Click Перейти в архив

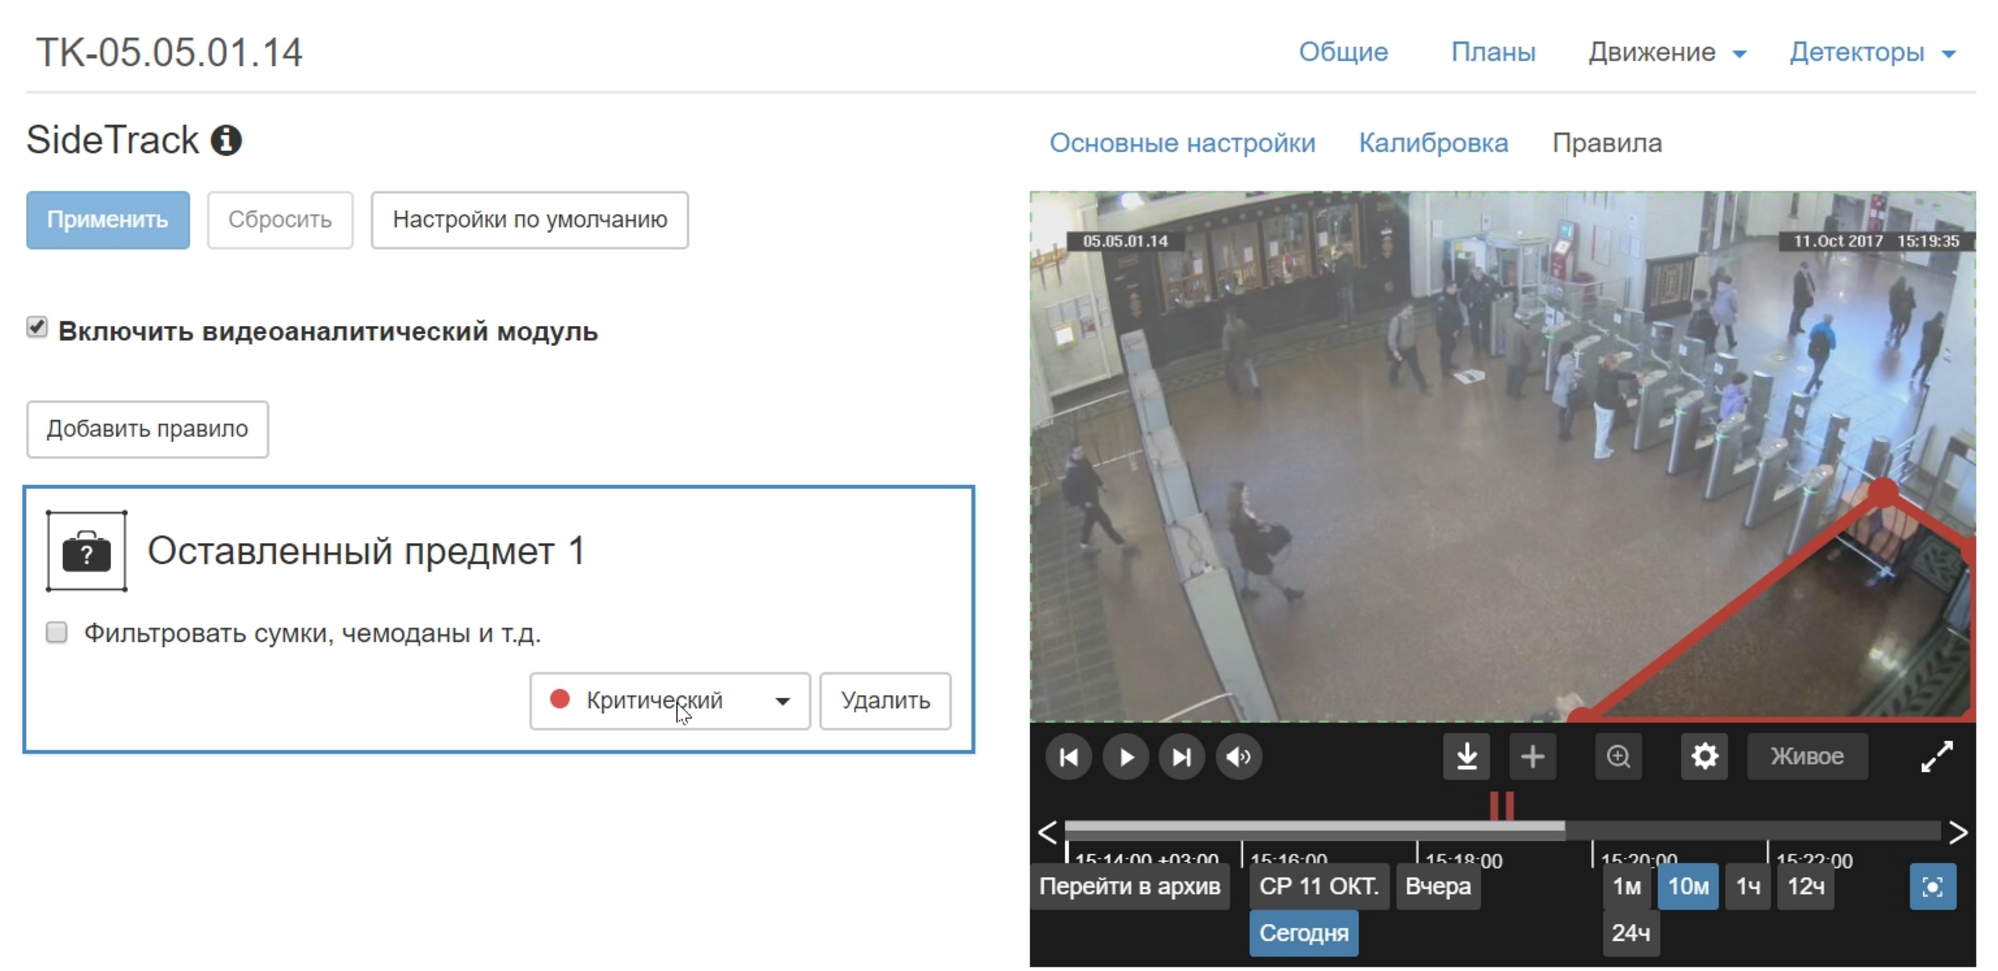click(1130, 887)
